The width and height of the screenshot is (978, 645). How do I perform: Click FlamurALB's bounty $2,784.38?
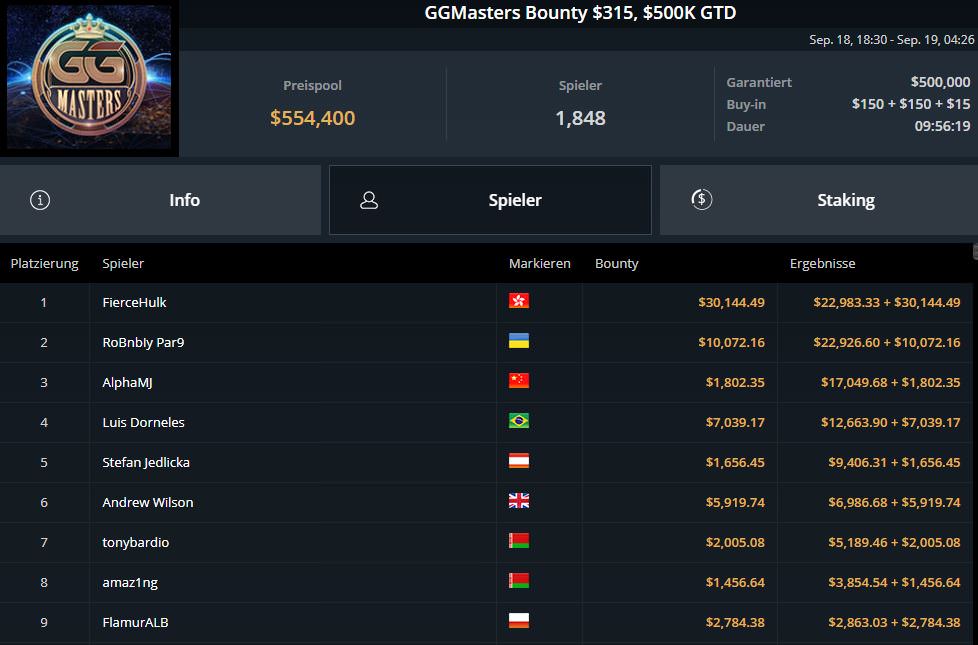point(735,622)
